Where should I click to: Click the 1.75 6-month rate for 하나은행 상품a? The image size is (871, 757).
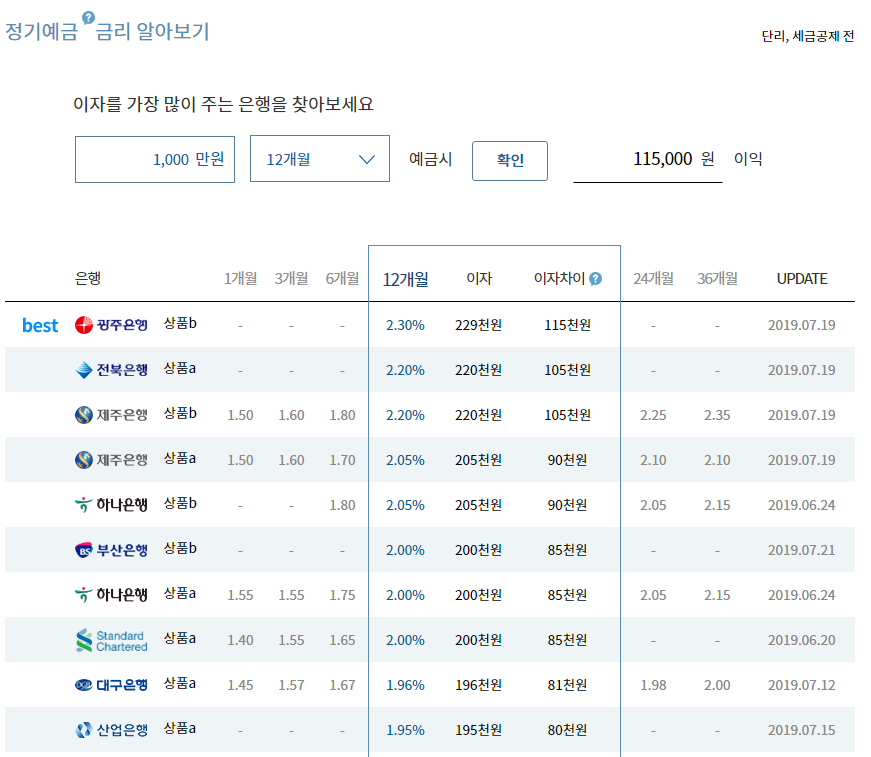342,595
